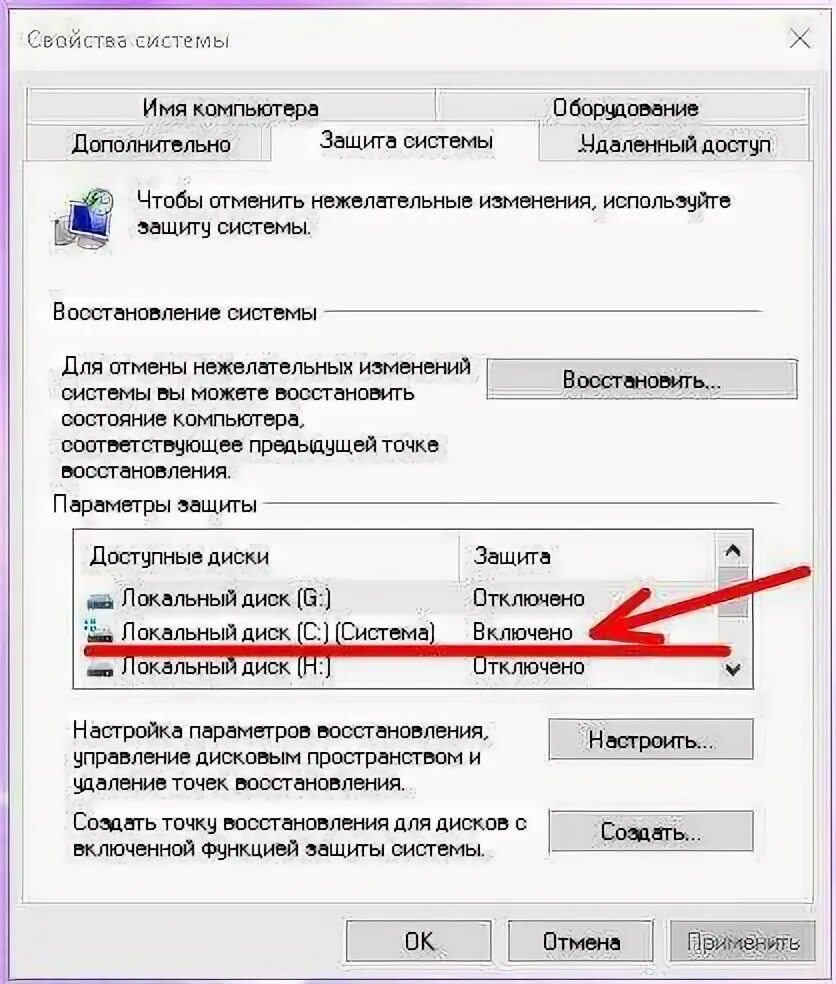The image size is (836, 984).
Task: Click the scroll up arrow in drive list
Action: pos(733,551)
